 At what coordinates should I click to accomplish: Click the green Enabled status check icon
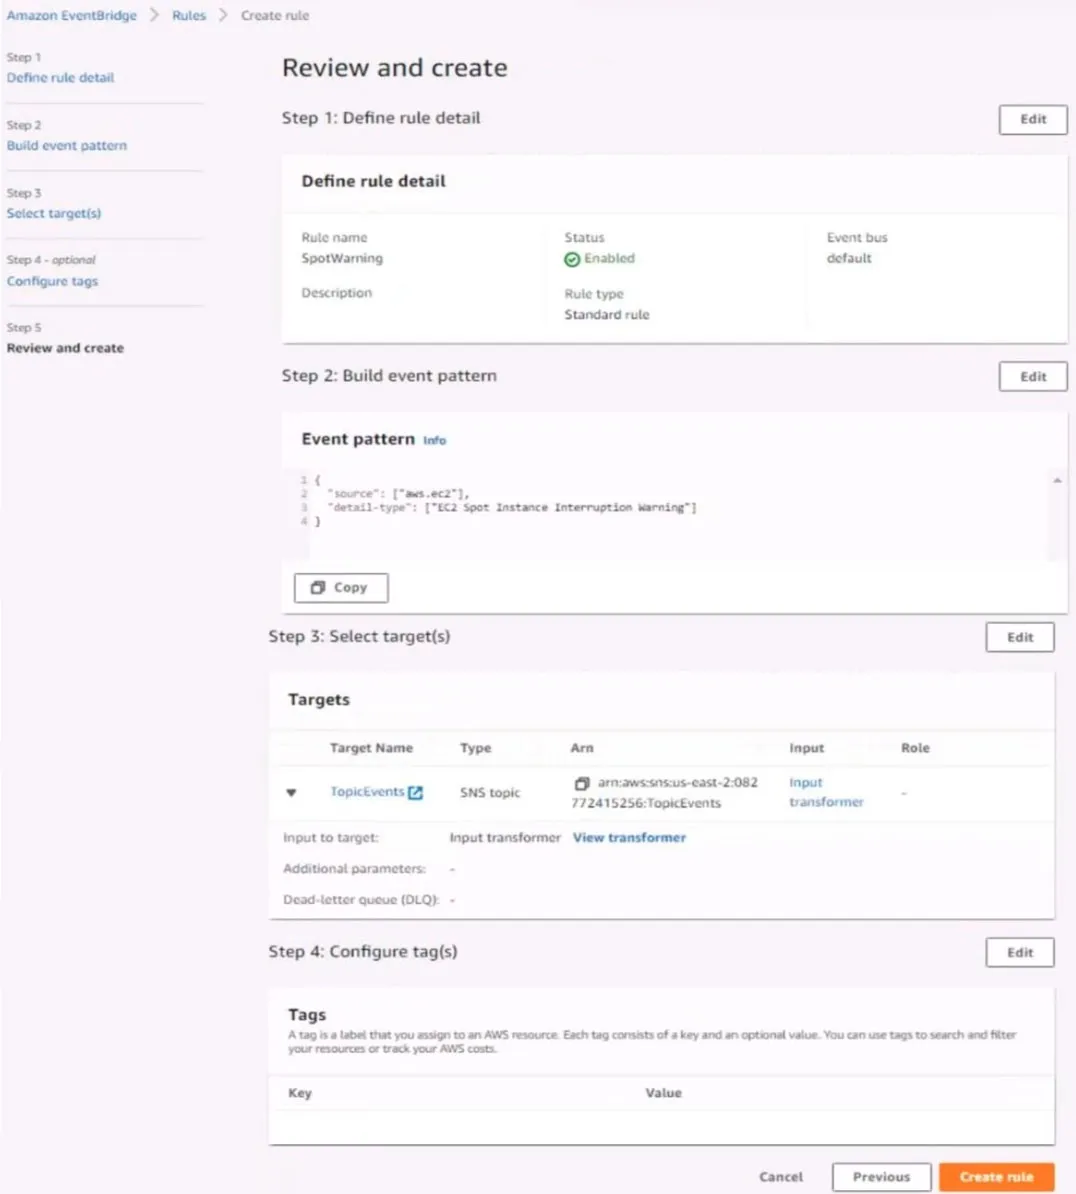(x=572, y=260)
